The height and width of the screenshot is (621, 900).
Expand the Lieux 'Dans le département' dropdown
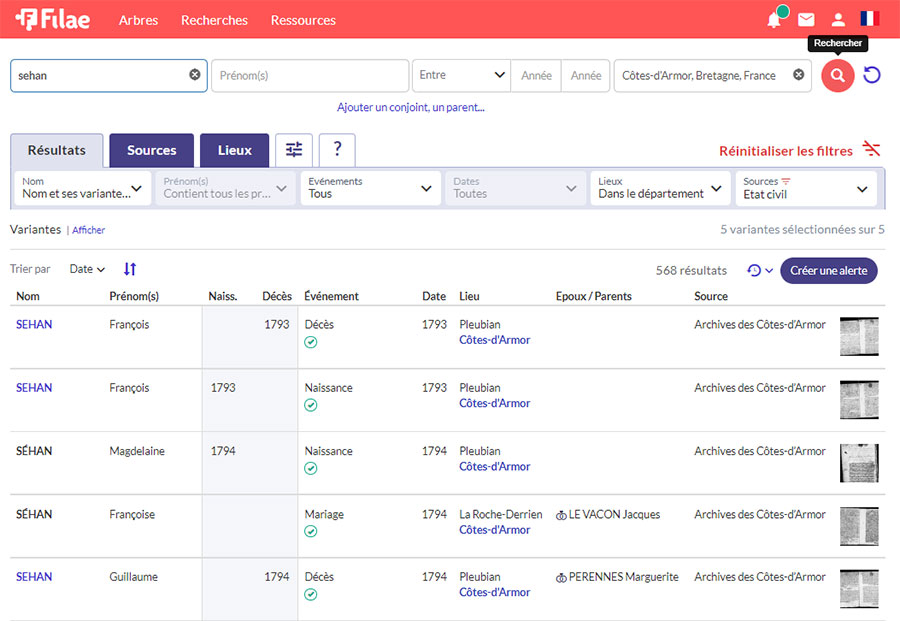tap(661, 188)
